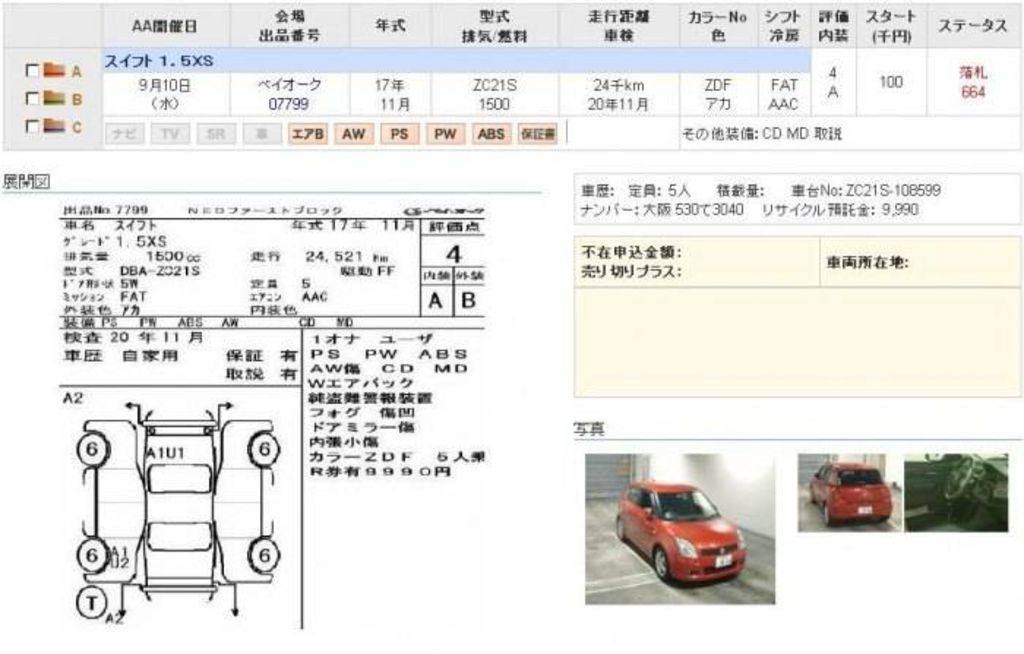The height and width of the screenshot is (654, 1024).
Task: Click the folder B icon
Action: pos(54,99)
